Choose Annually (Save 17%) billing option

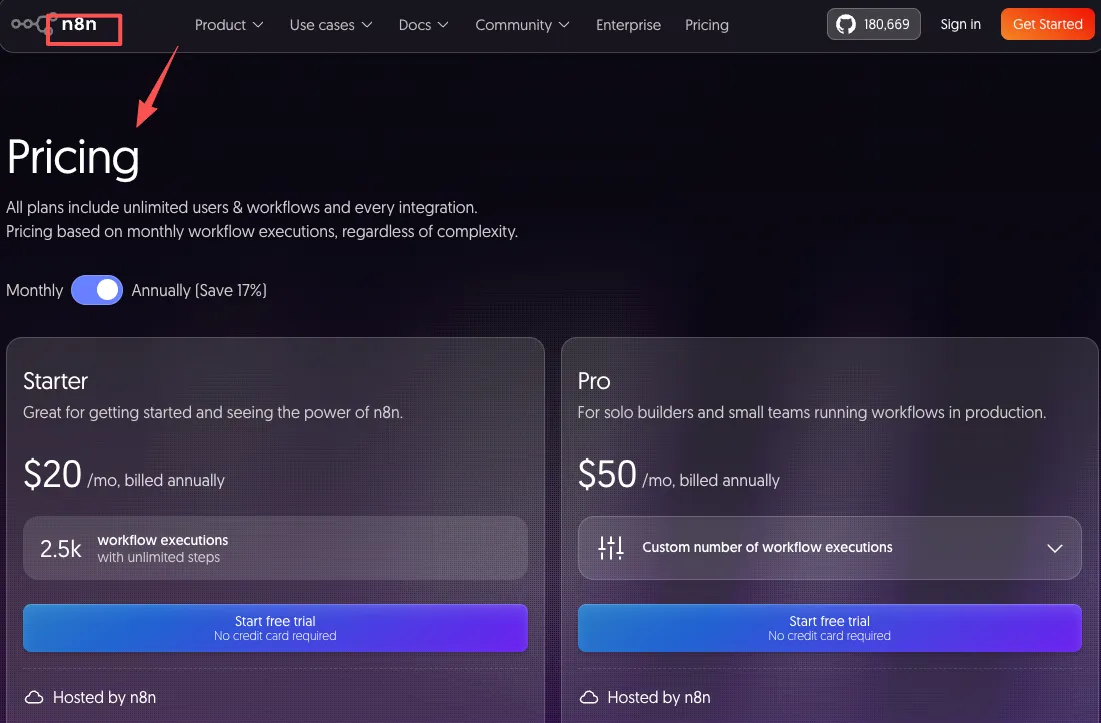click(x=199, y=290)
